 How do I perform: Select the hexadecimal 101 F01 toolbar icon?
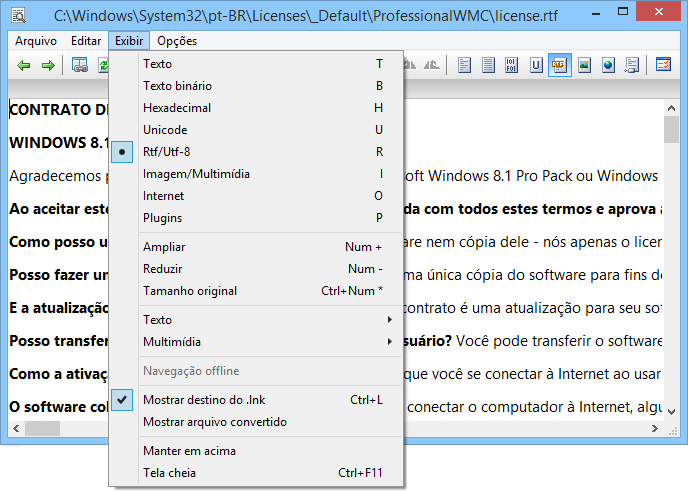click(x=512, y=65)
